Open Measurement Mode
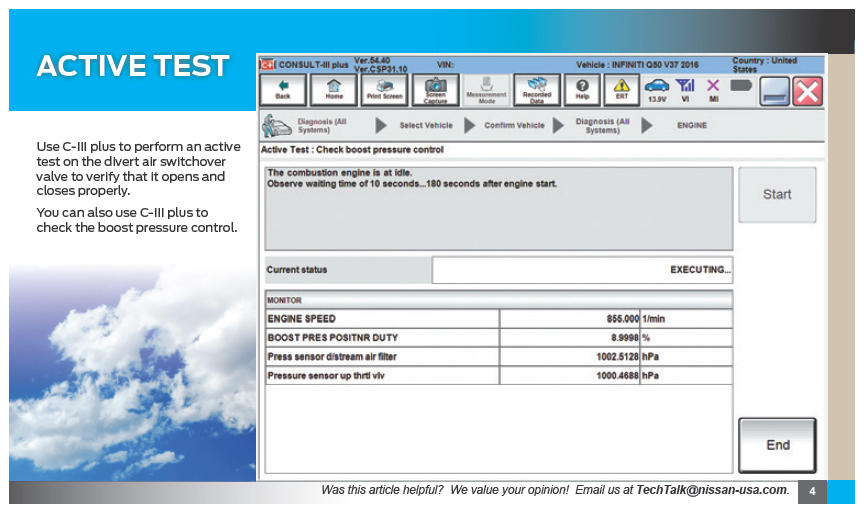 pos(487,90)
